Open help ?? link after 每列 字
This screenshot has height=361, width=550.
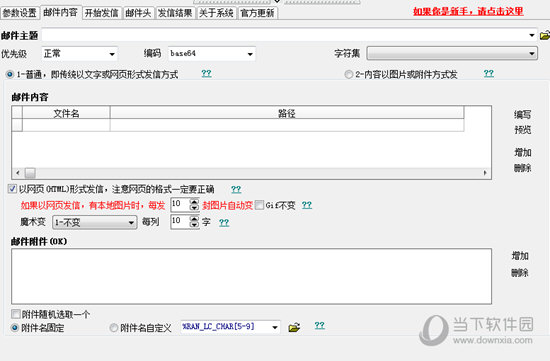(x=224, y=222)
